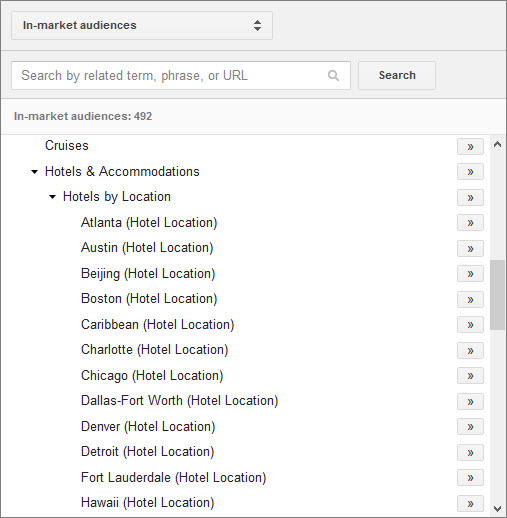Focus the related term search field
Screen dimensions: 507x518
[181, 75]
